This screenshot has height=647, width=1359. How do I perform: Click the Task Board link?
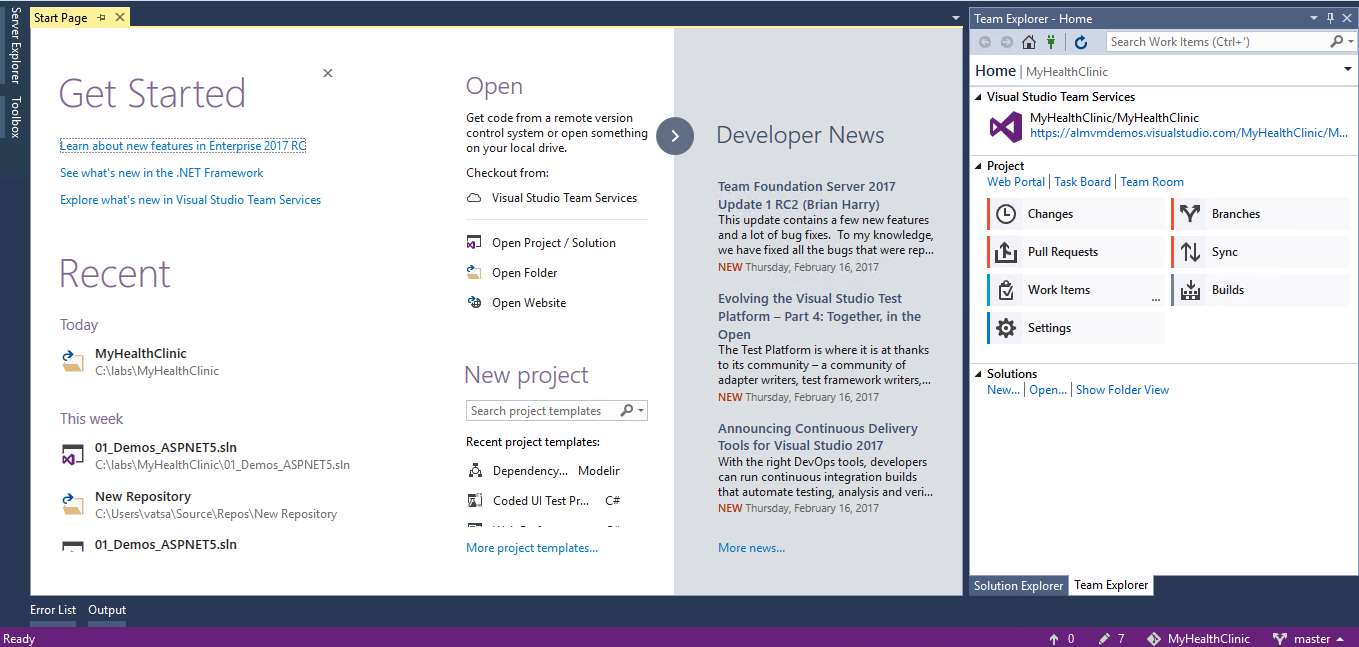pos(1083,182)
